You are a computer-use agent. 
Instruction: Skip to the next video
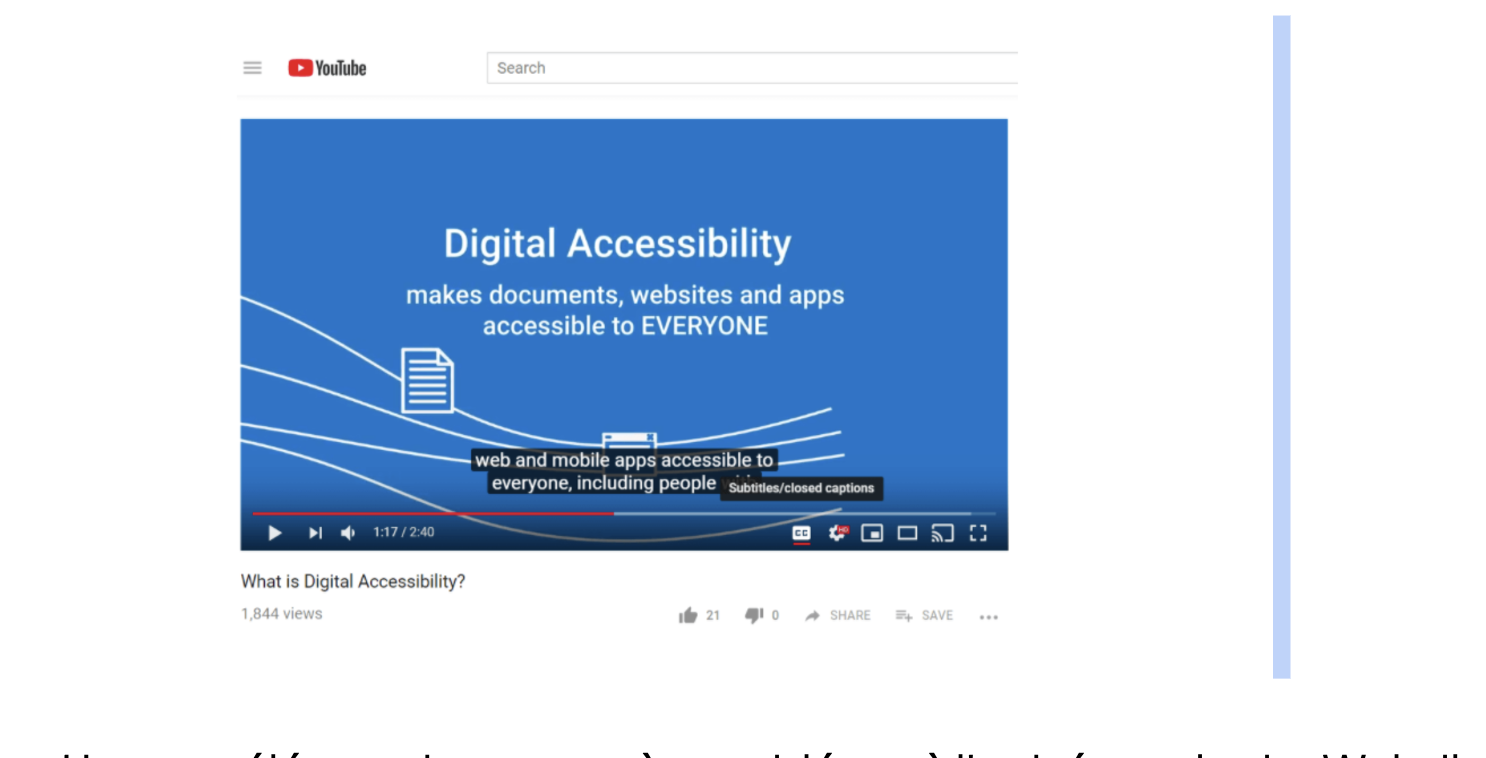[x=315, y=533]
